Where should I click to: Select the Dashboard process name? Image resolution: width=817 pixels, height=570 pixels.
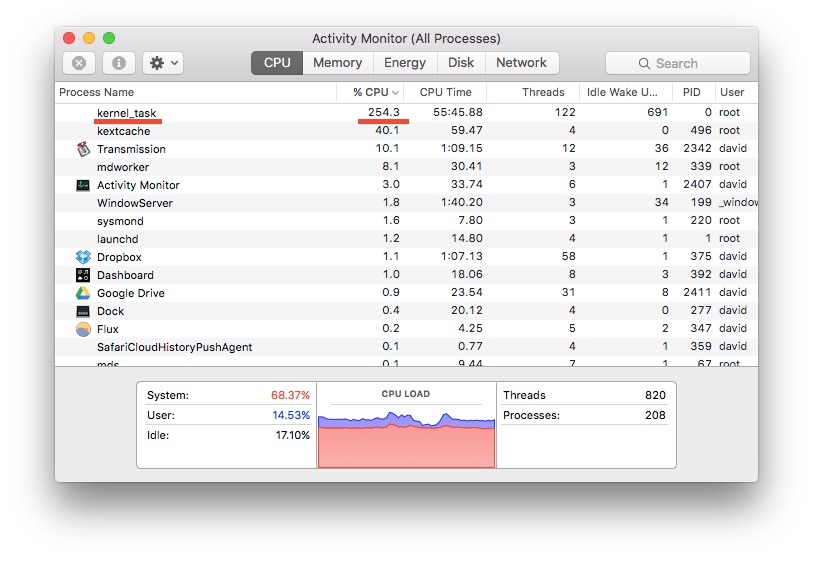(x=125, y=275)
